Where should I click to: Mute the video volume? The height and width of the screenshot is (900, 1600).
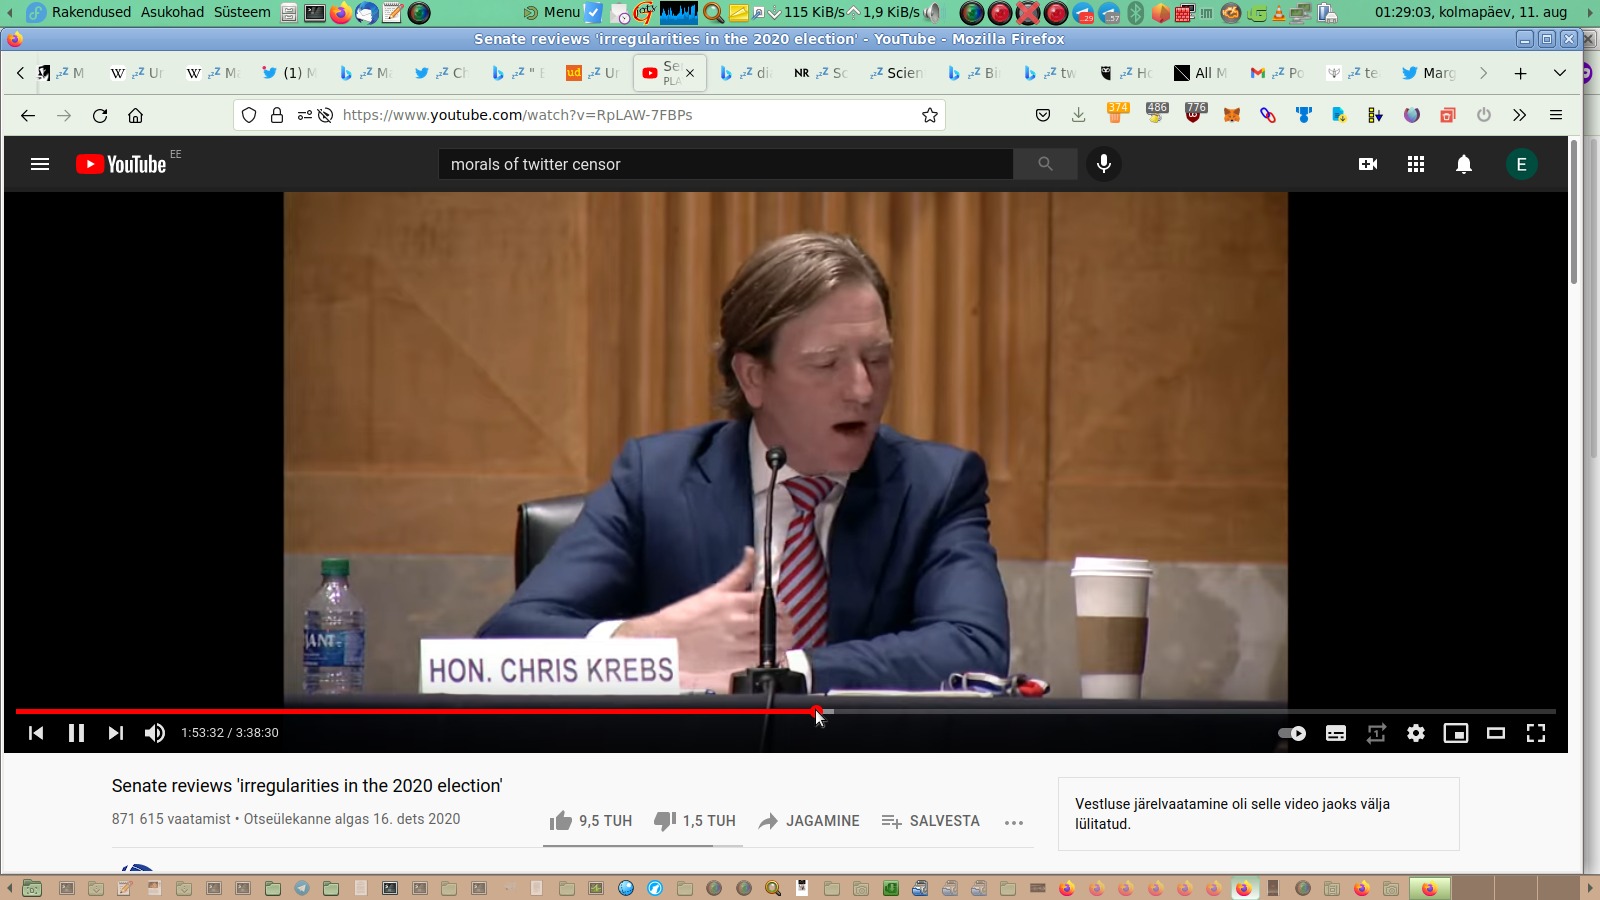point(154,733)
